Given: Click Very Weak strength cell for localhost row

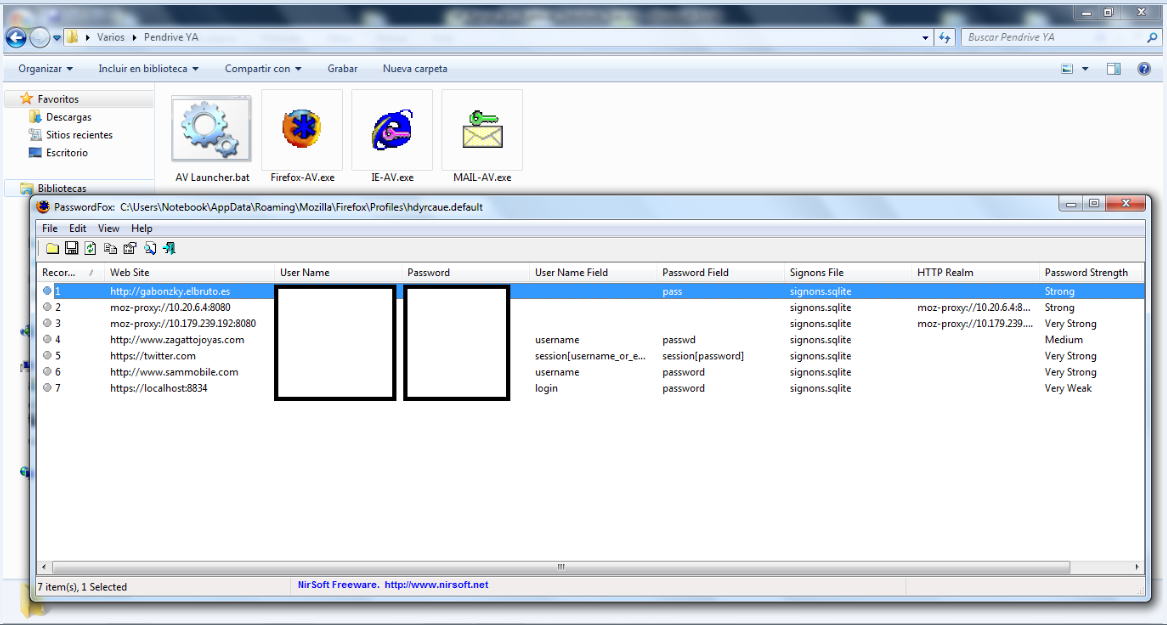Looking at the screenshot, I should 1068,388.
